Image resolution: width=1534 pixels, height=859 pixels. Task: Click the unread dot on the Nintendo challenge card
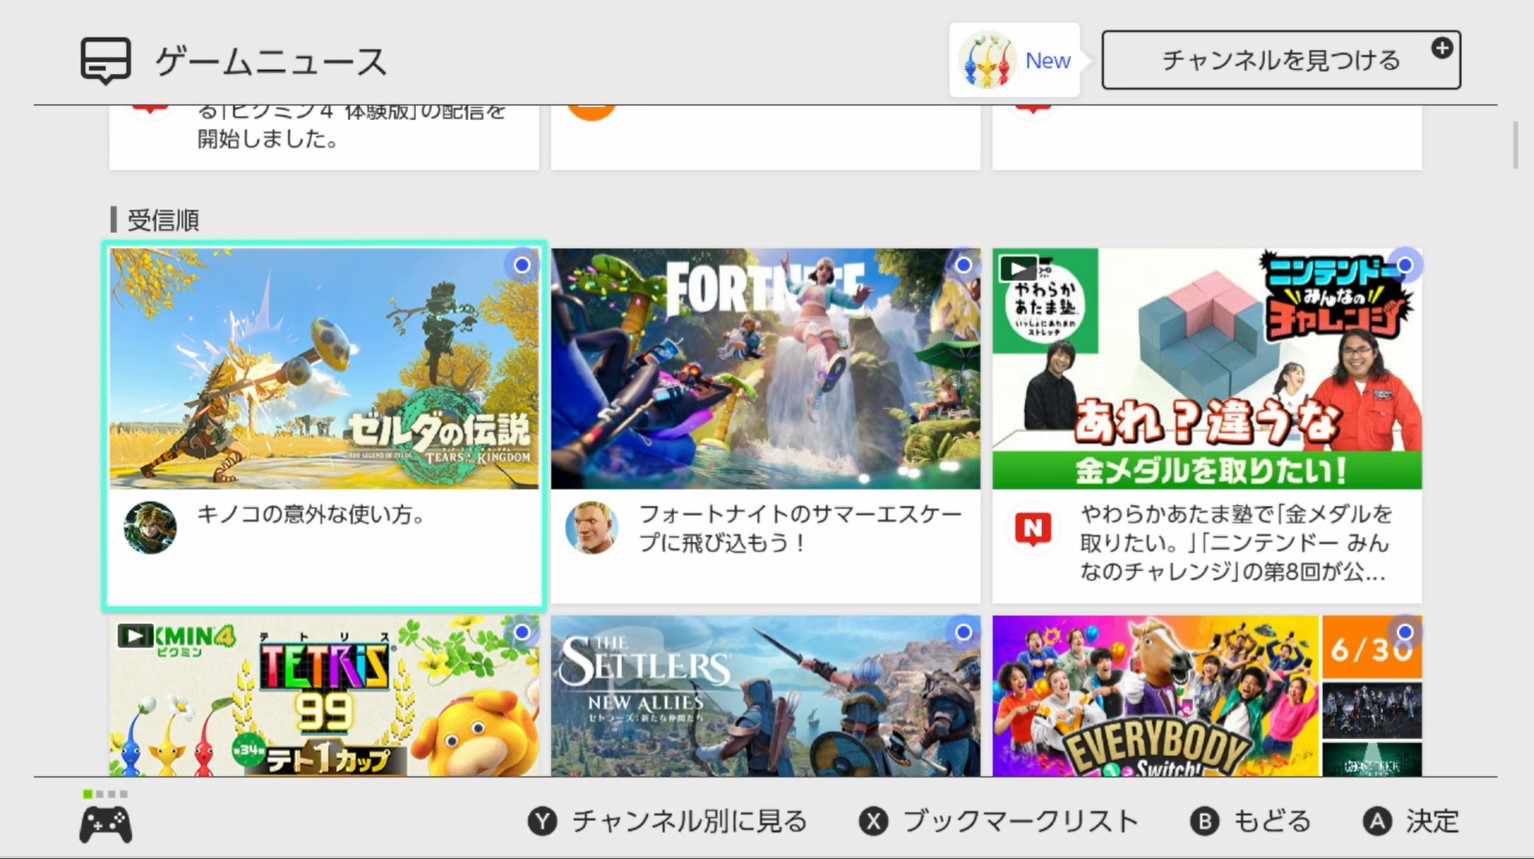pyautogui.click(x=1405, y=265)
